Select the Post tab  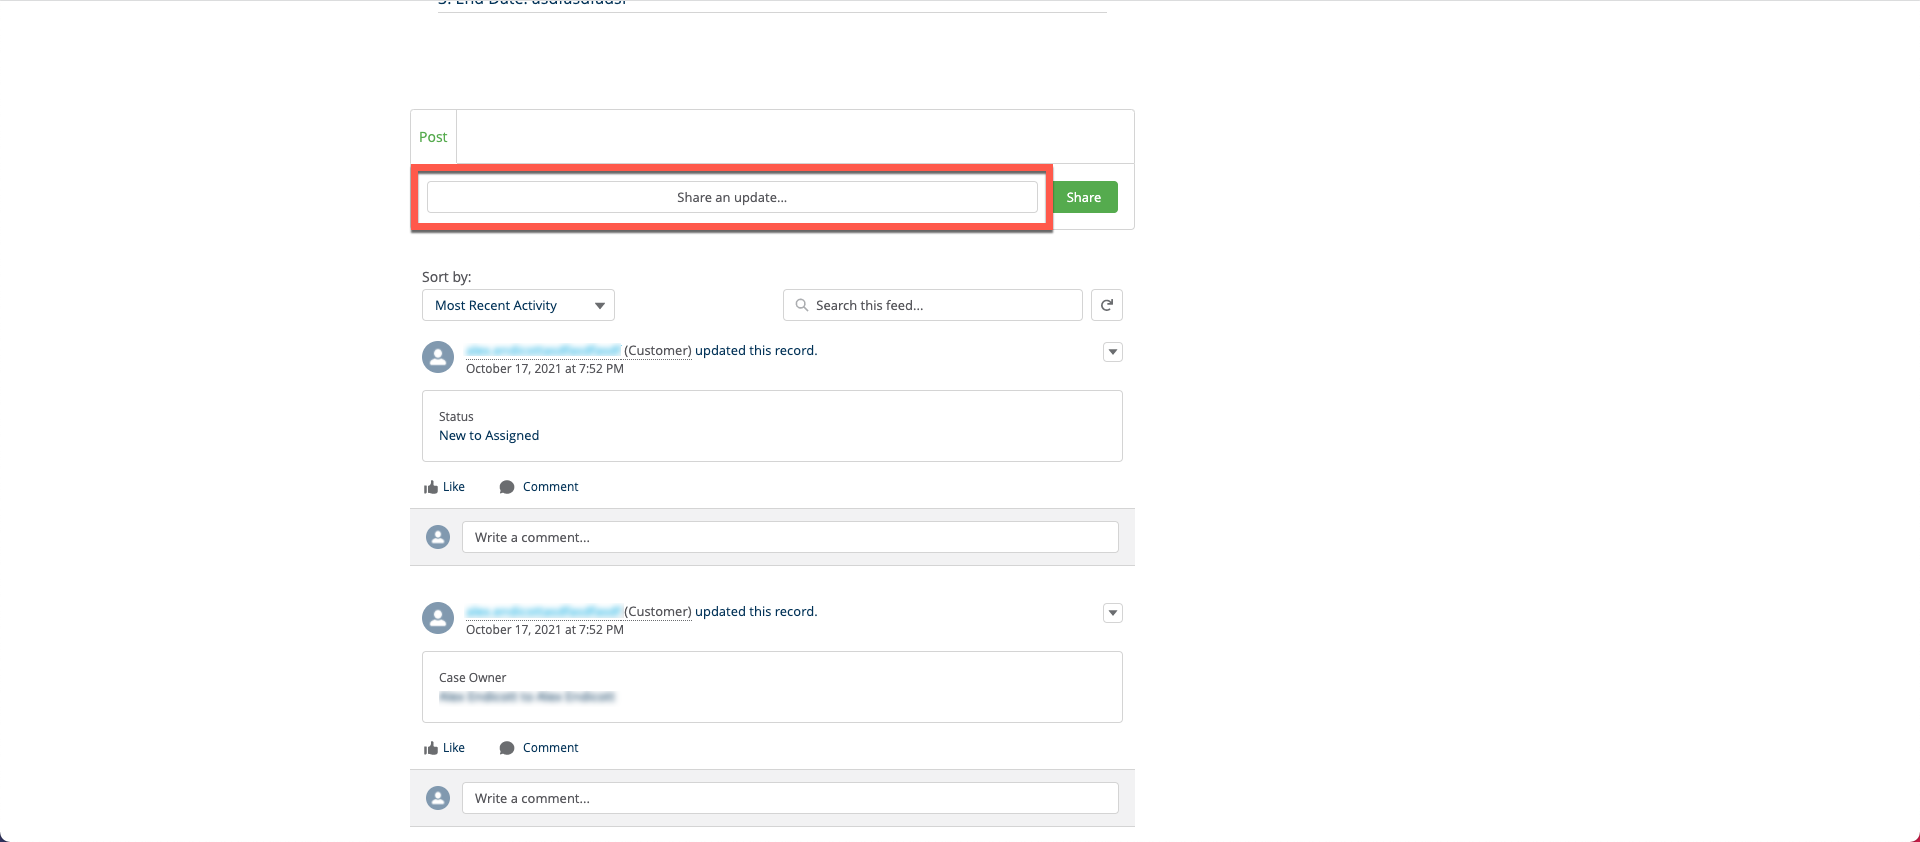433,137
